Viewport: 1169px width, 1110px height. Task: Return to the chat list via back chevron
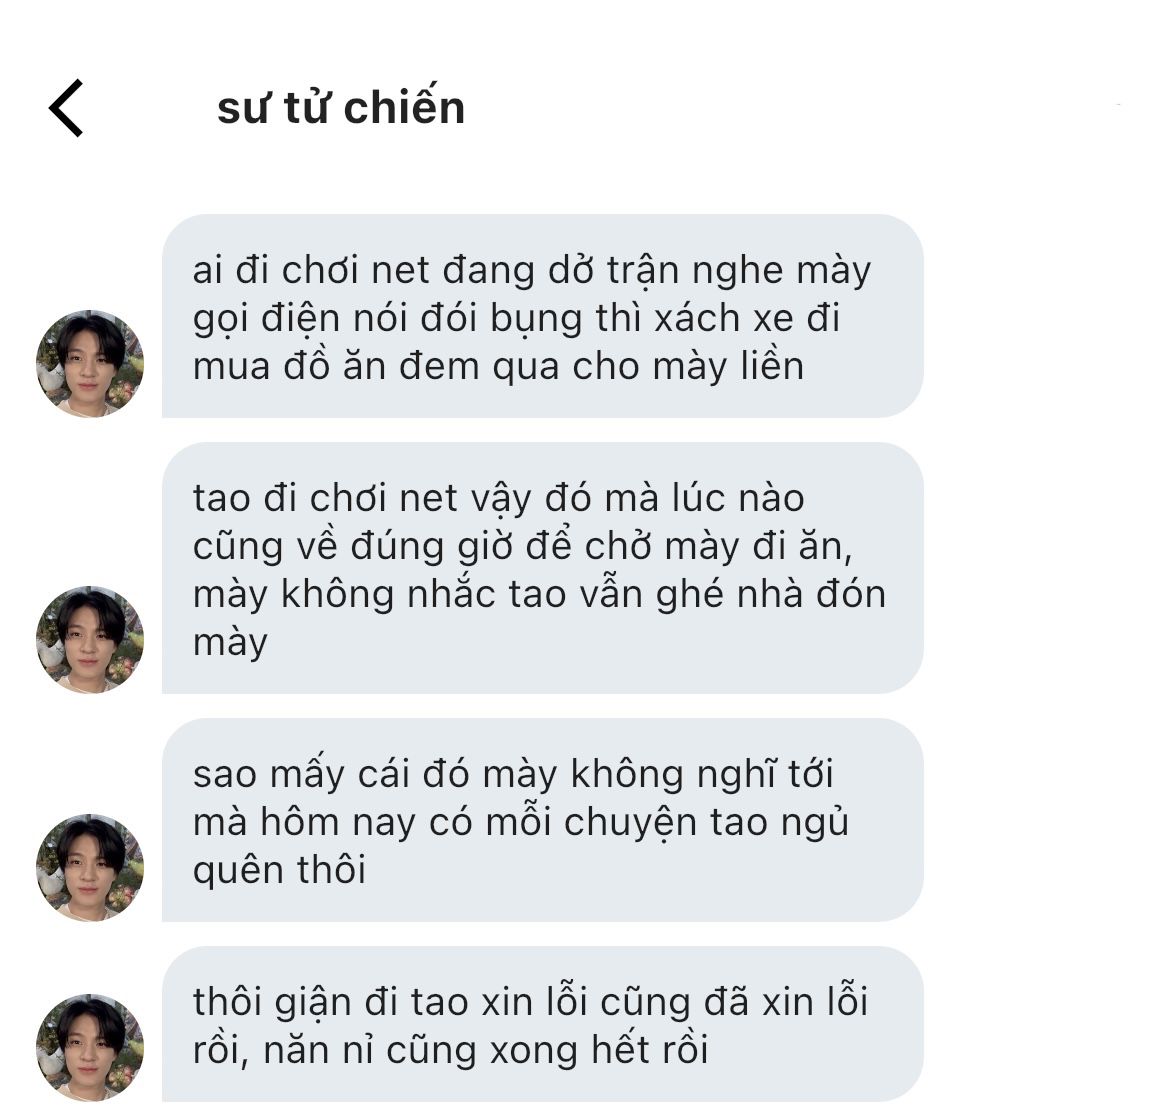click(x=66, y=108)
